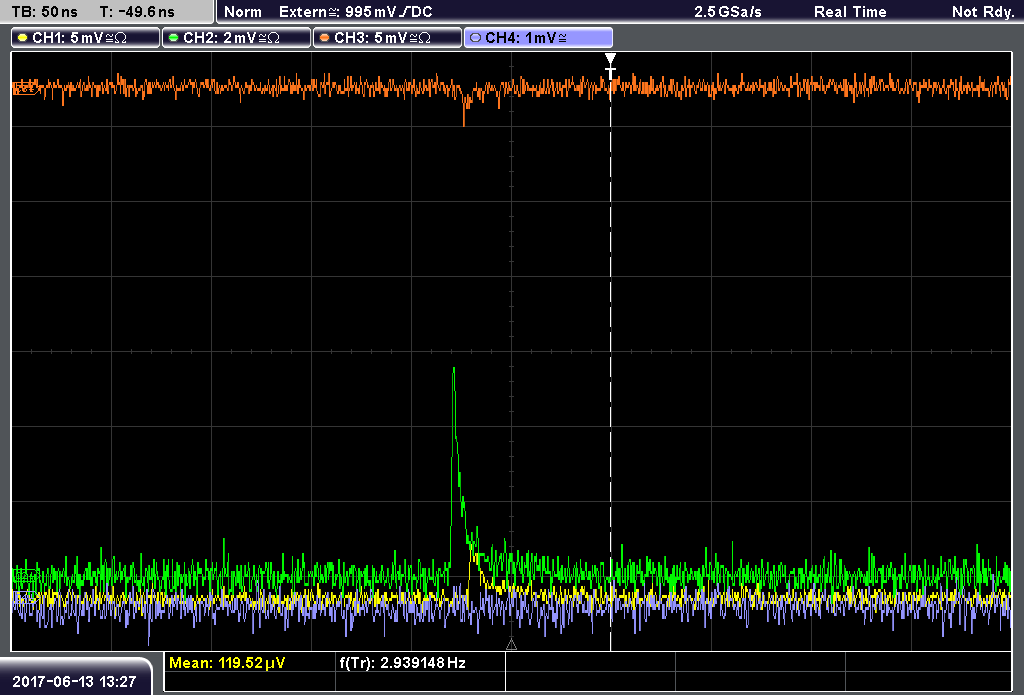Viewport: 1024px width, 695px height.
Task: Click the yellow CH1 color dot
Action: (x=23, y=38)
